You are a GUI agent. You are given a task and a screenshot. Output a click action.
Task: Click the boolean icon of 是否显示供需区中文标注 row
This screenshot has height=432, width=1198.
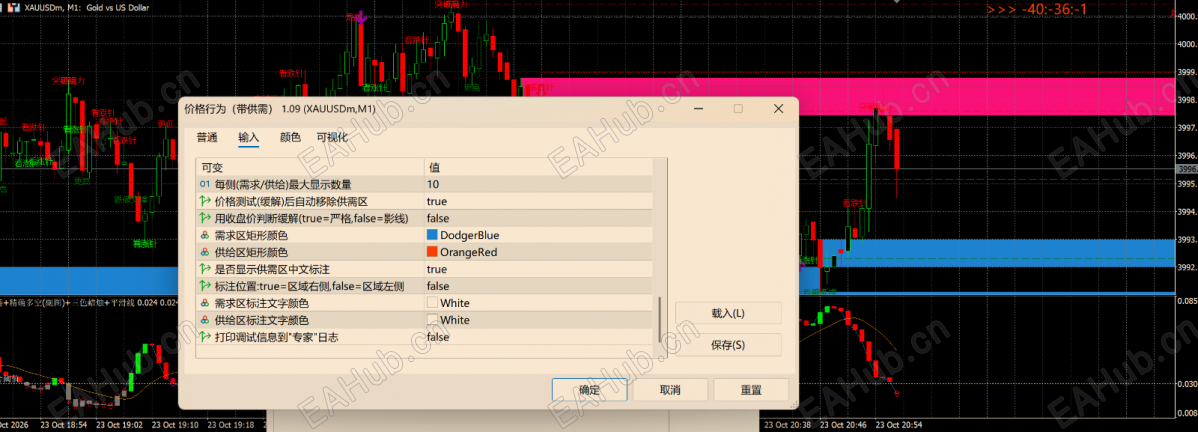point(204,269)
